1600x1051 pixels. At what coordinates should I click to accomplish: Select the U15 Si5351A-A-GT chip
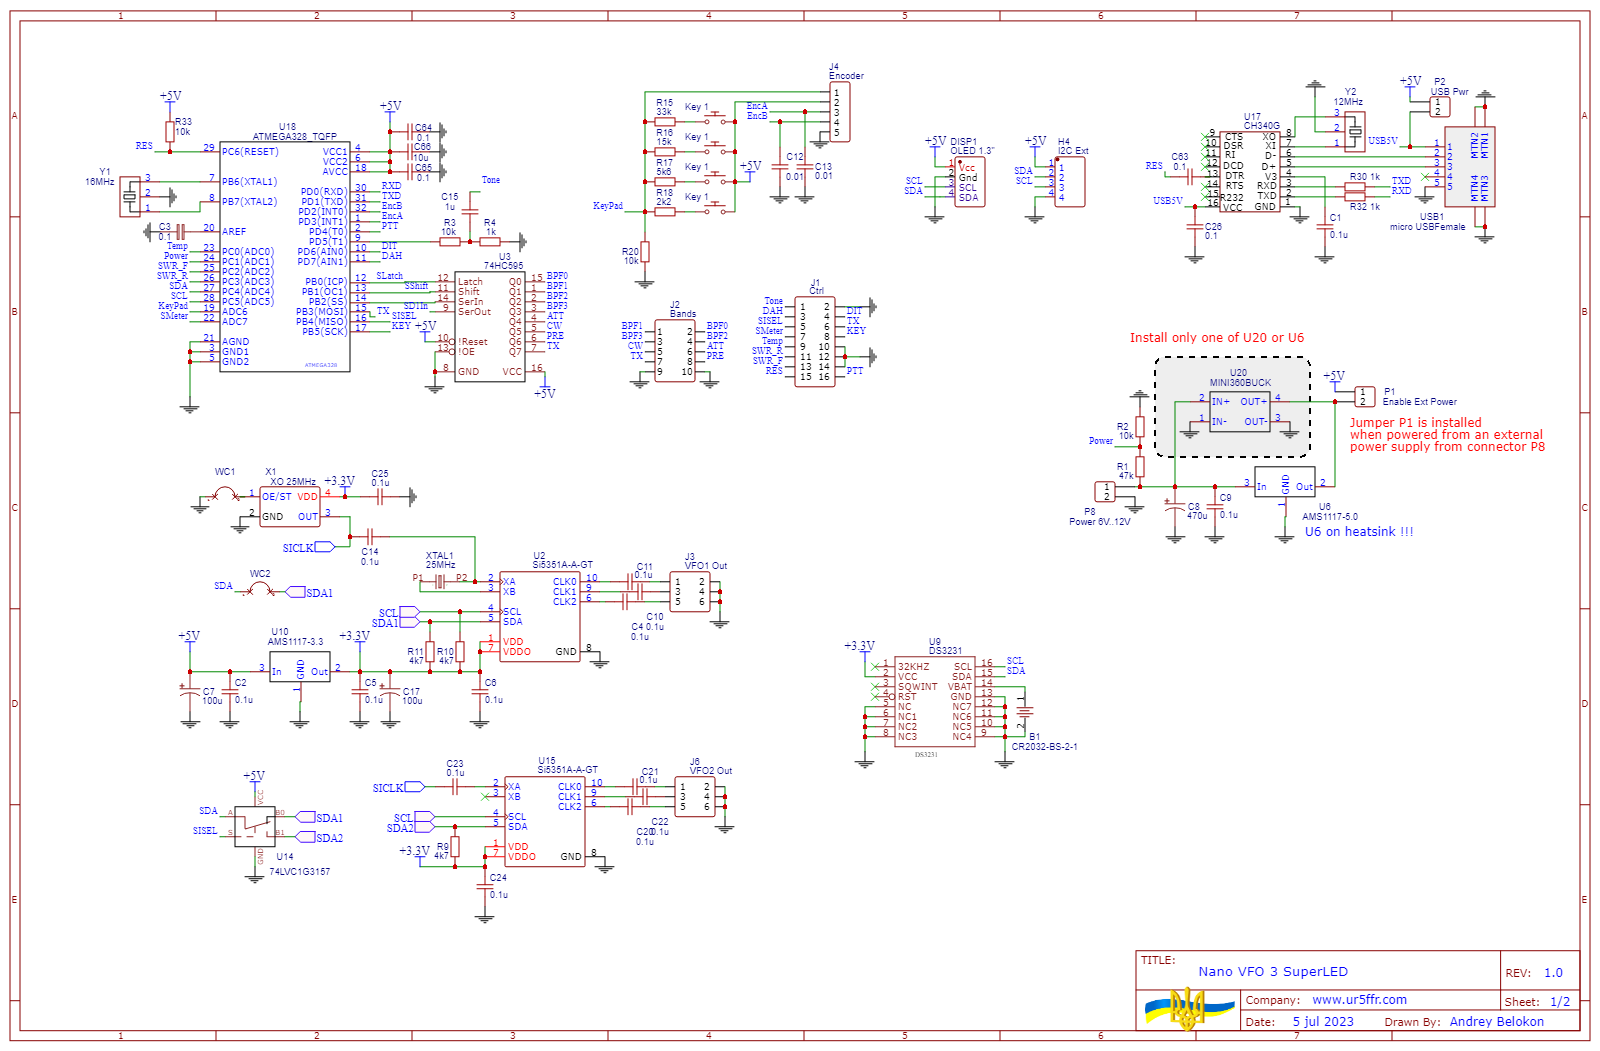(x=545, y=821)
